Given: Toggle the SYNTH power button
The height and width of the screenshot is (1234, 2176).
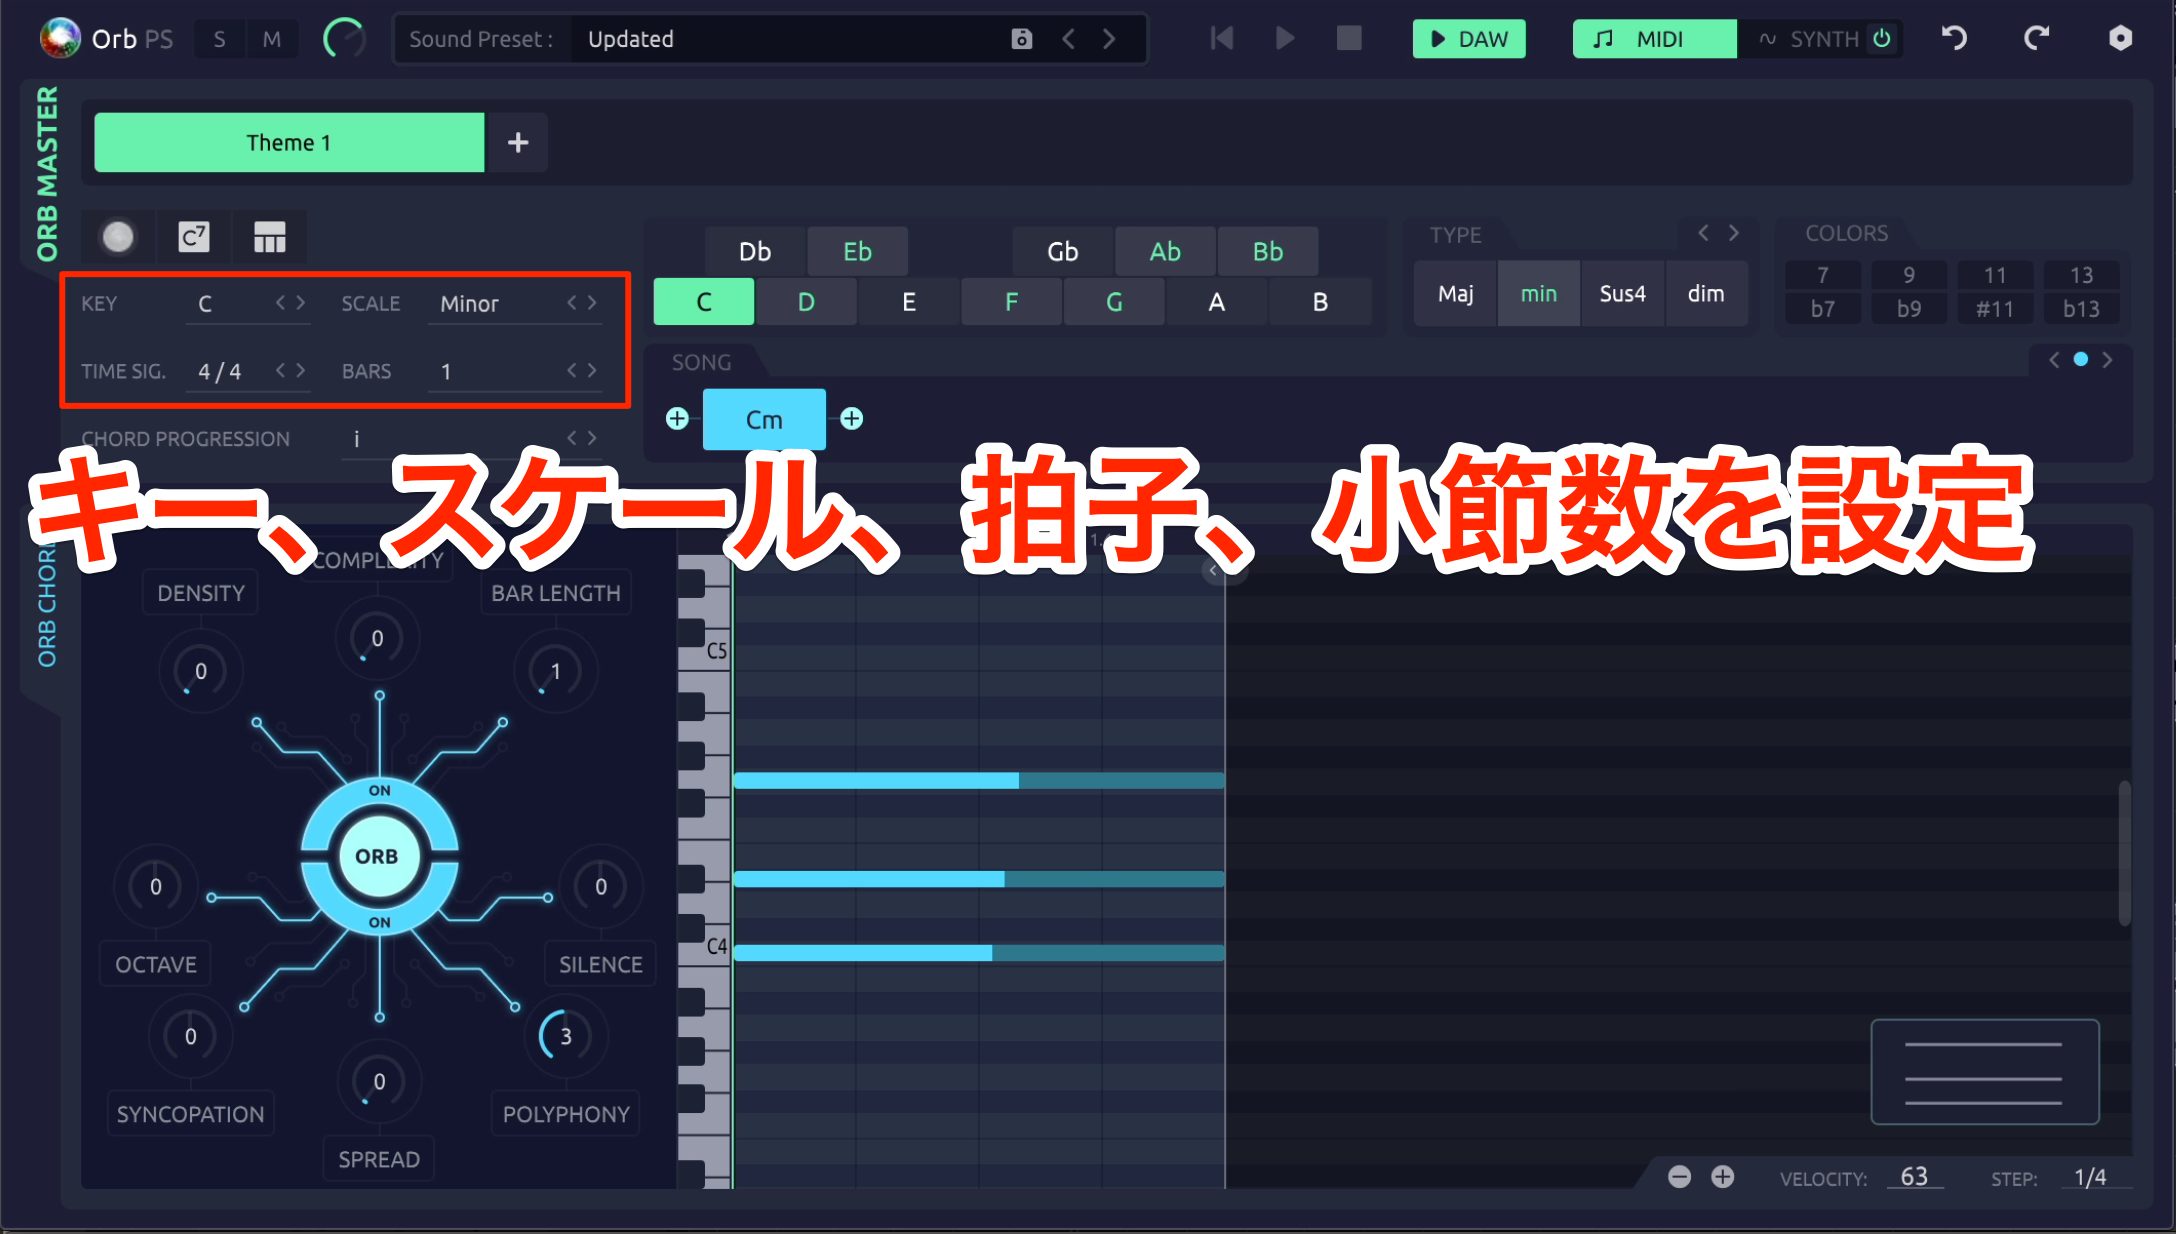Looking at the screenshot, I should click(x=1882, y=39).
